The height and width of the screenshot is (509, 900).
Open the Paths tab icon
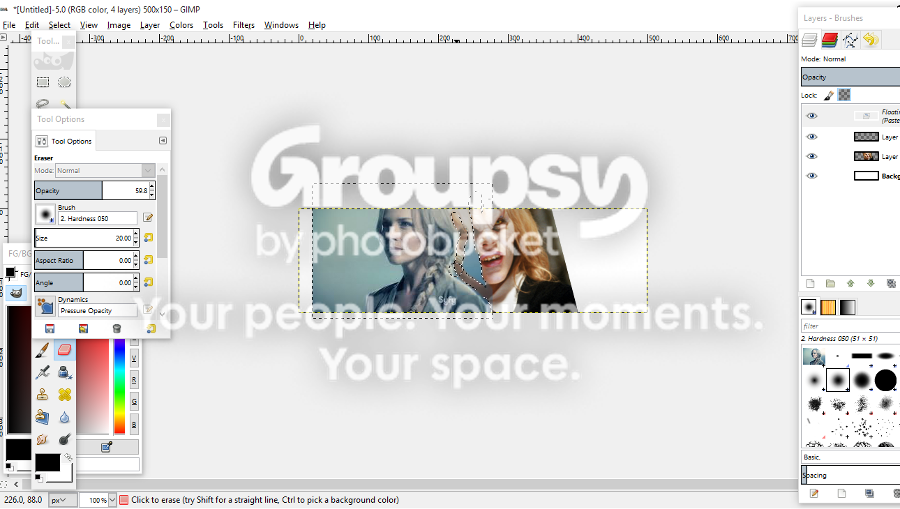click(x=851, y=40)
